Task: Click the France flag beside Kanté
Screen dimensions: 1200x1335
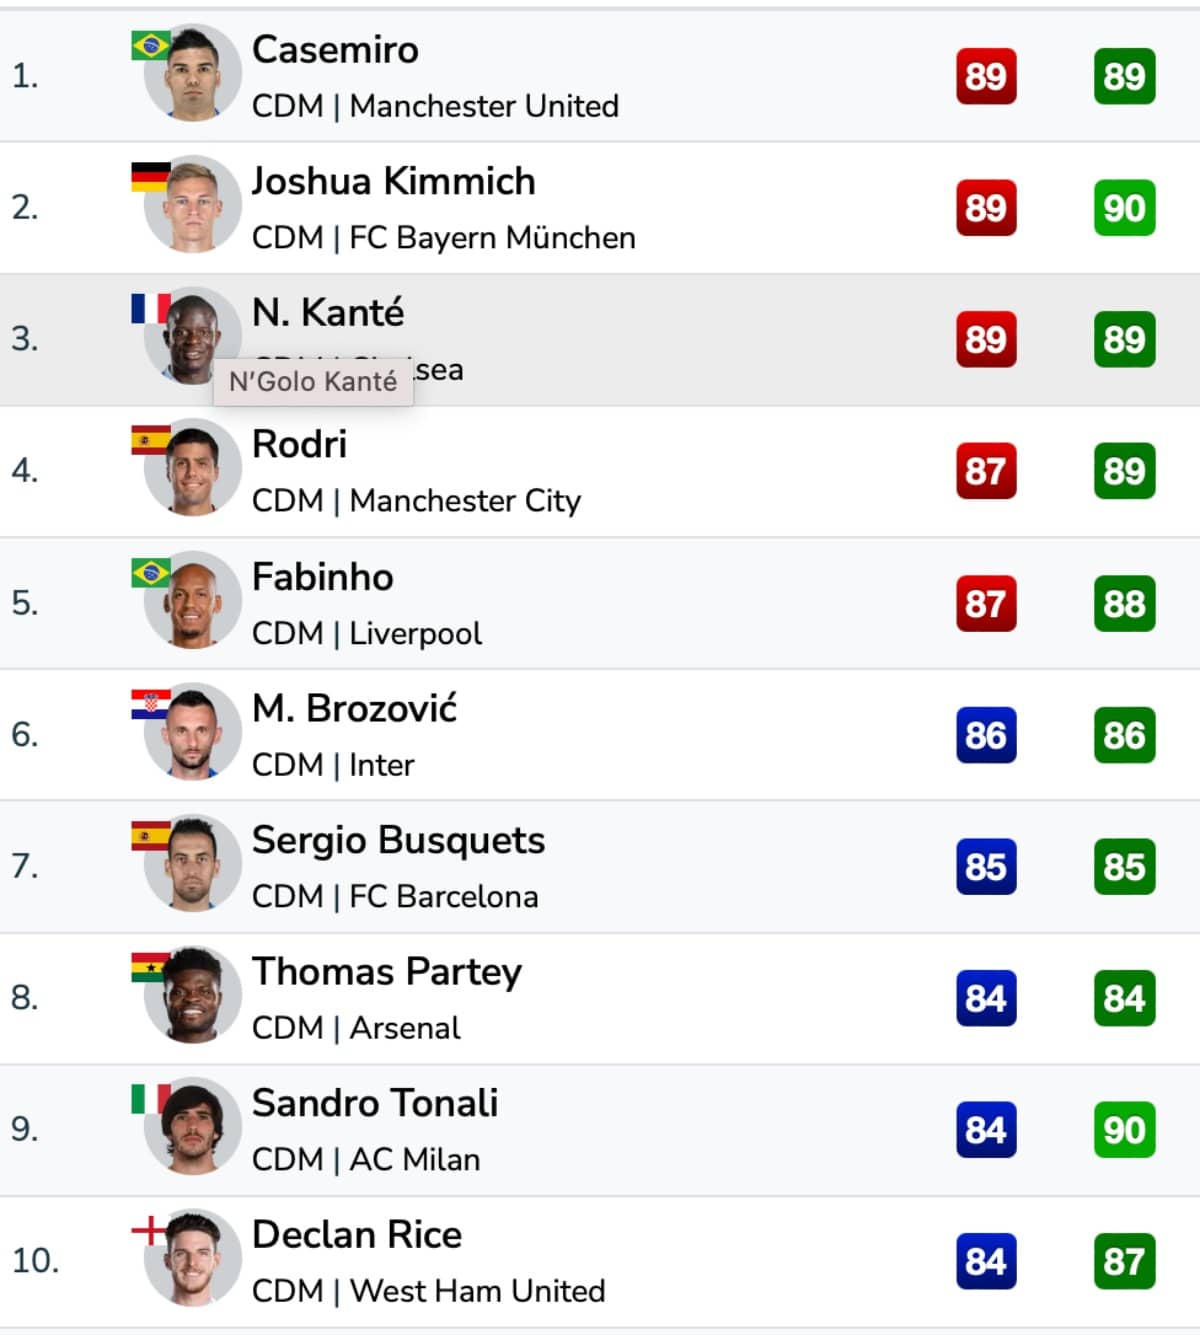Action: pyautogui.click(x=151, y=309)
